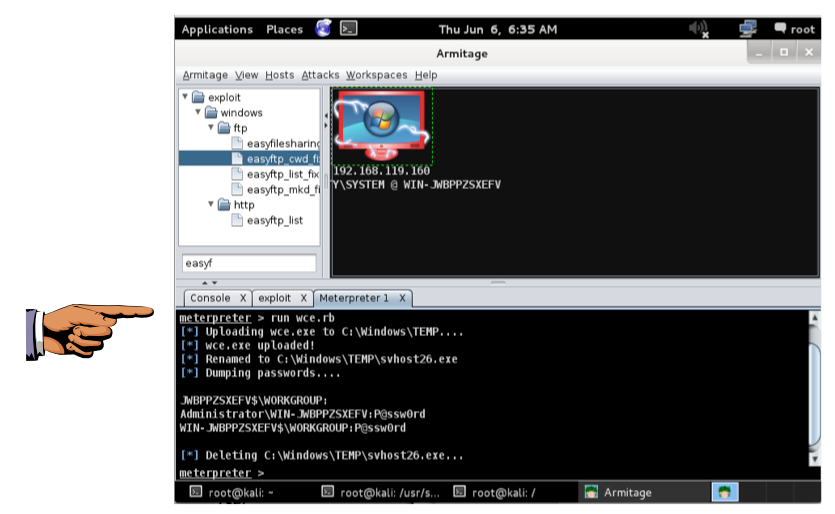The image size is (835, 514).
Task: Open the Armitage menu
Action: pyautogui.click(x=205, y=75)
